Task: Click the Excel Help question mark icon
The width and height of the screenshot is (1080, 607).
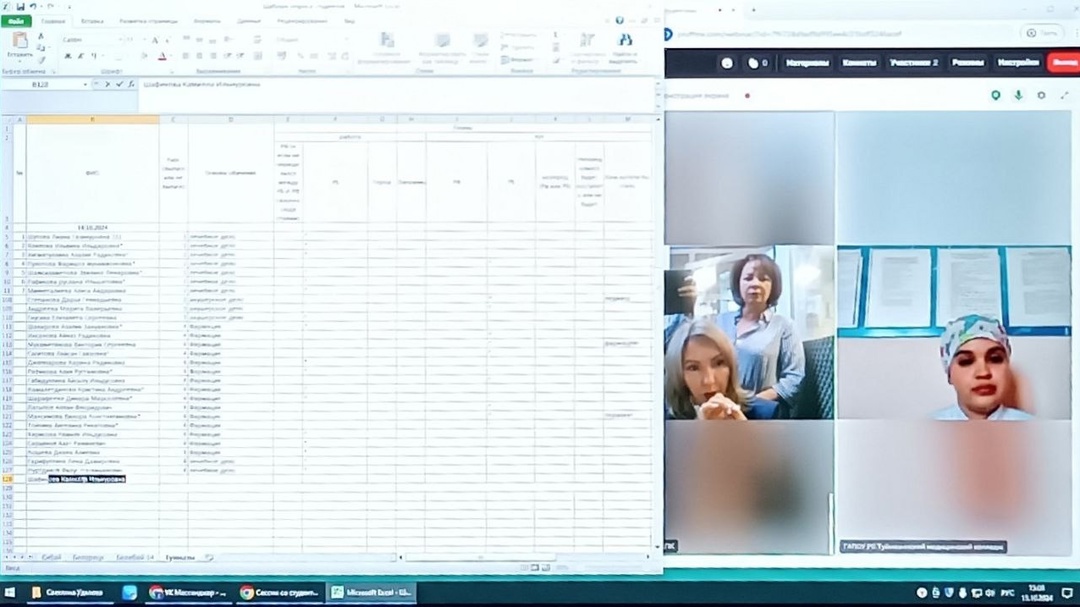Action: [x=619, y=21]
